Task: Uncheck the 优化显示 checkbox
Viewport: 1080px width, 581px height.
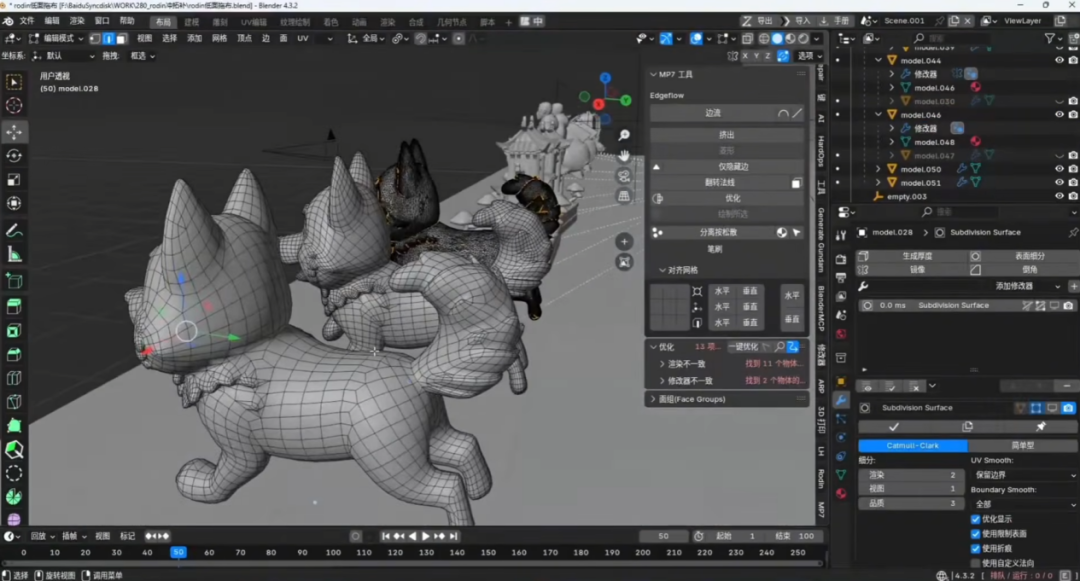Action: (975, 519)
